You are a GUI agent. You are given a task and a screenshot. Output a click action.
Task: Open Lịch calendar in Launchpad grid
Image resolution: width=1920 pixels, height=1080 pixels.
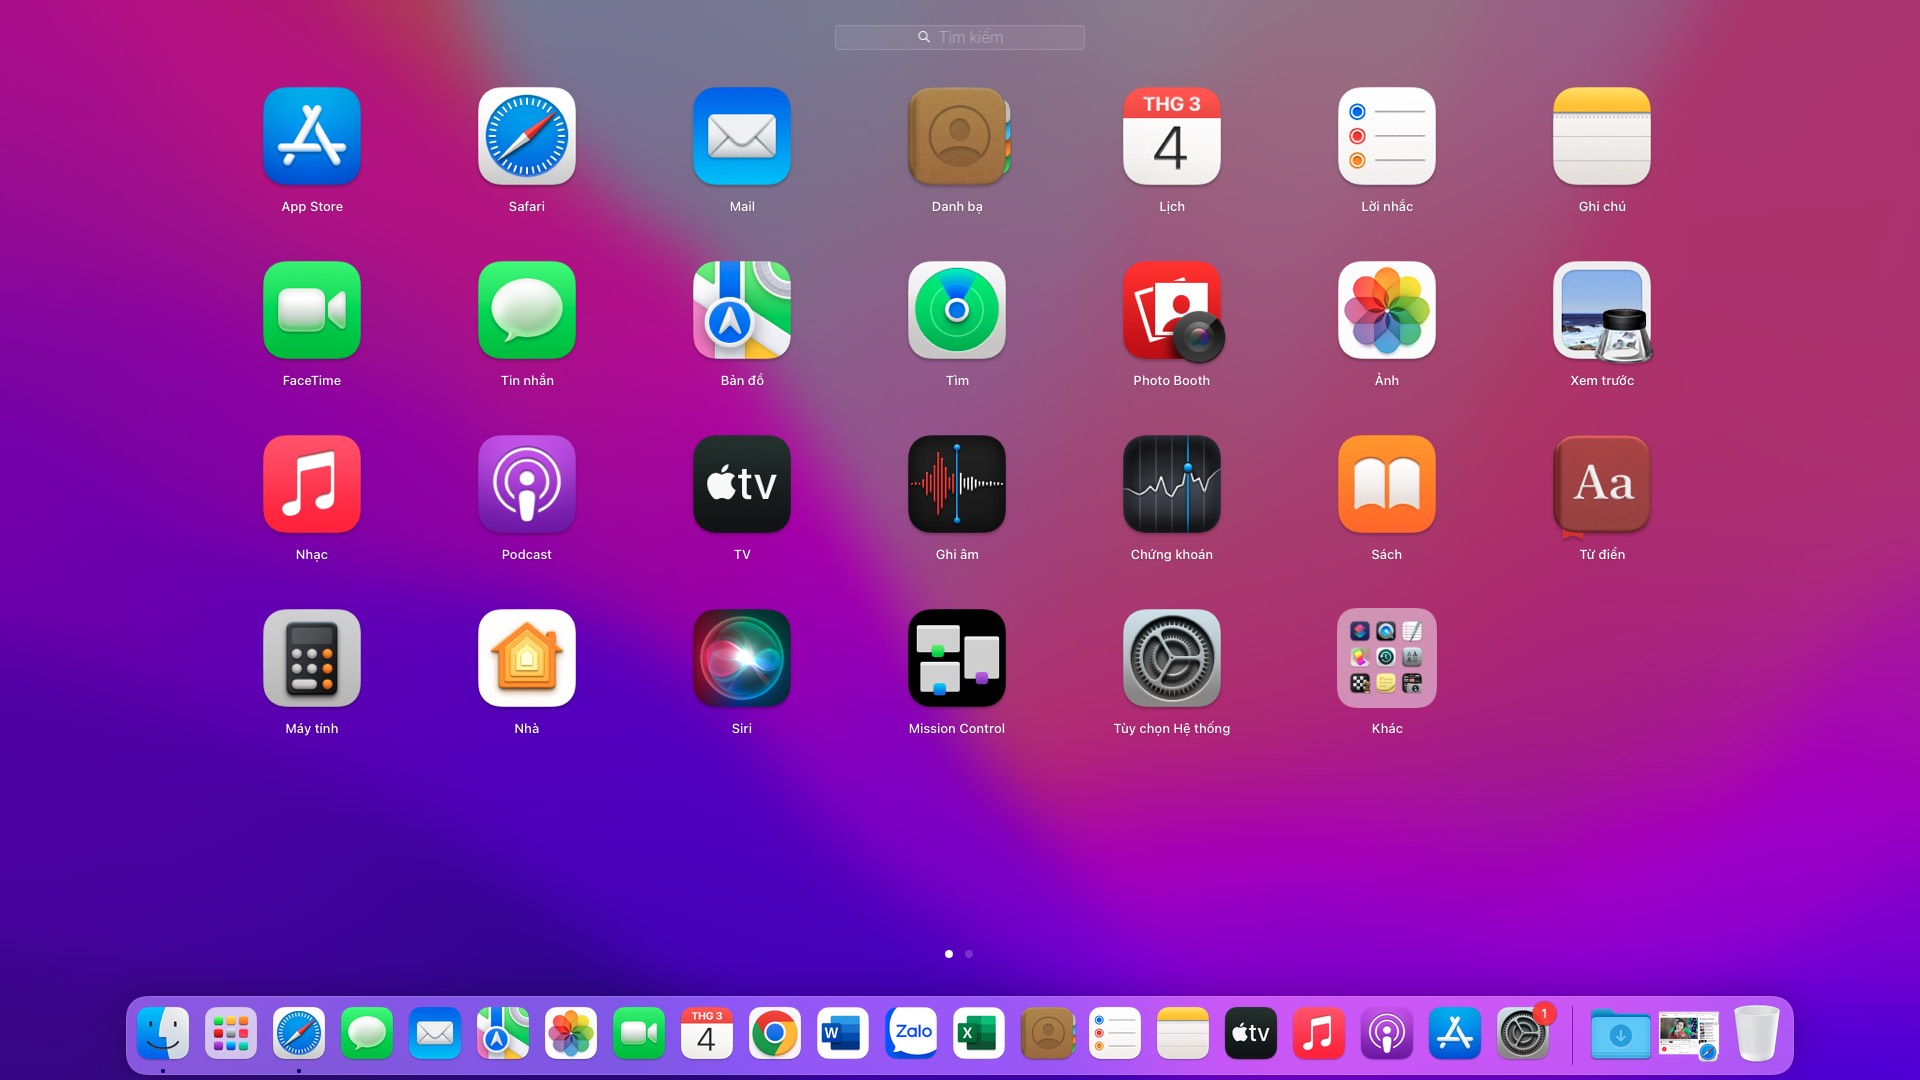click(x=1172, y=136)
